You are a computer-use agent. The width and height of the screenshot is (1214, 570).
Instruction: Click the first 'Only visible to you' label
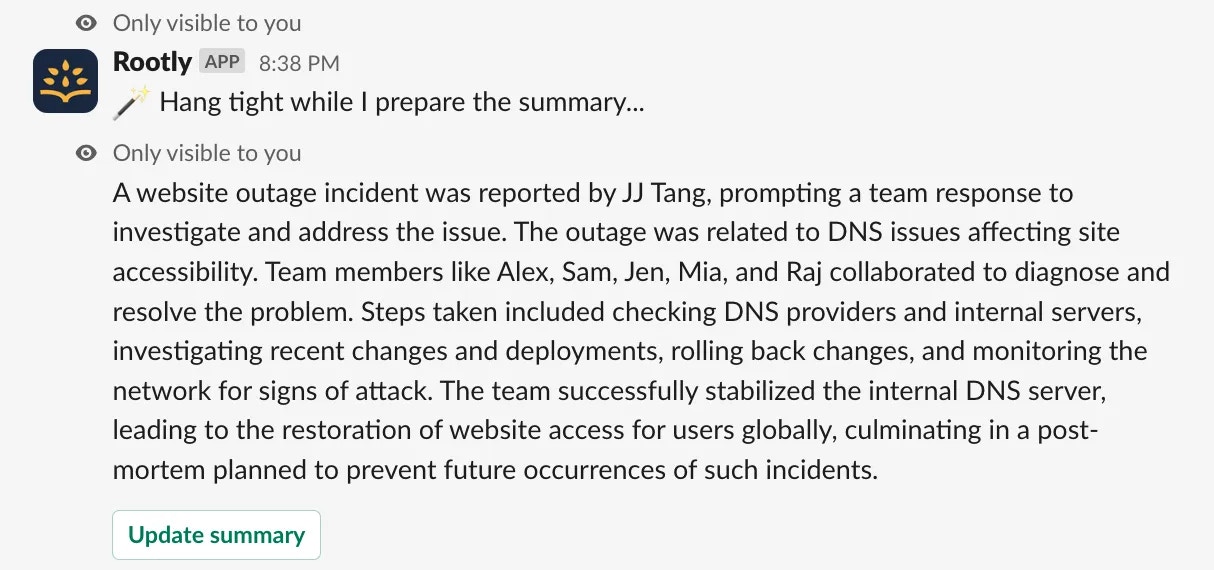[207, 23]
